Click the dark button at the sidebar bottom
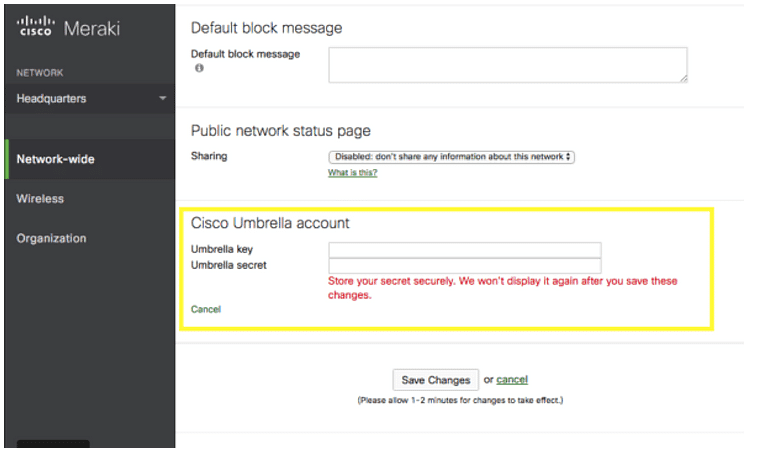Viewport: 760px width, 453px height. 53,445
